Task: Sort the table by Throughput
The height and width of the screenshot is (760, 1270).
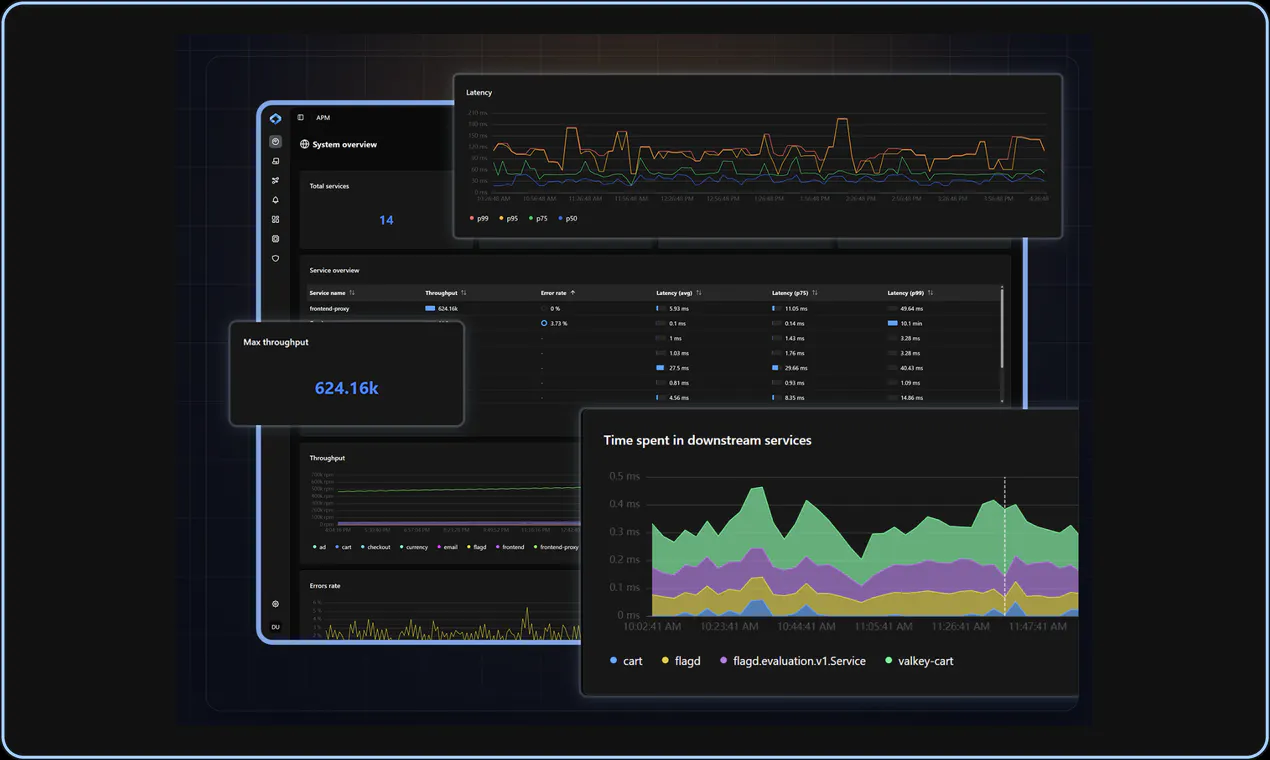Action: tap(446, 293)
